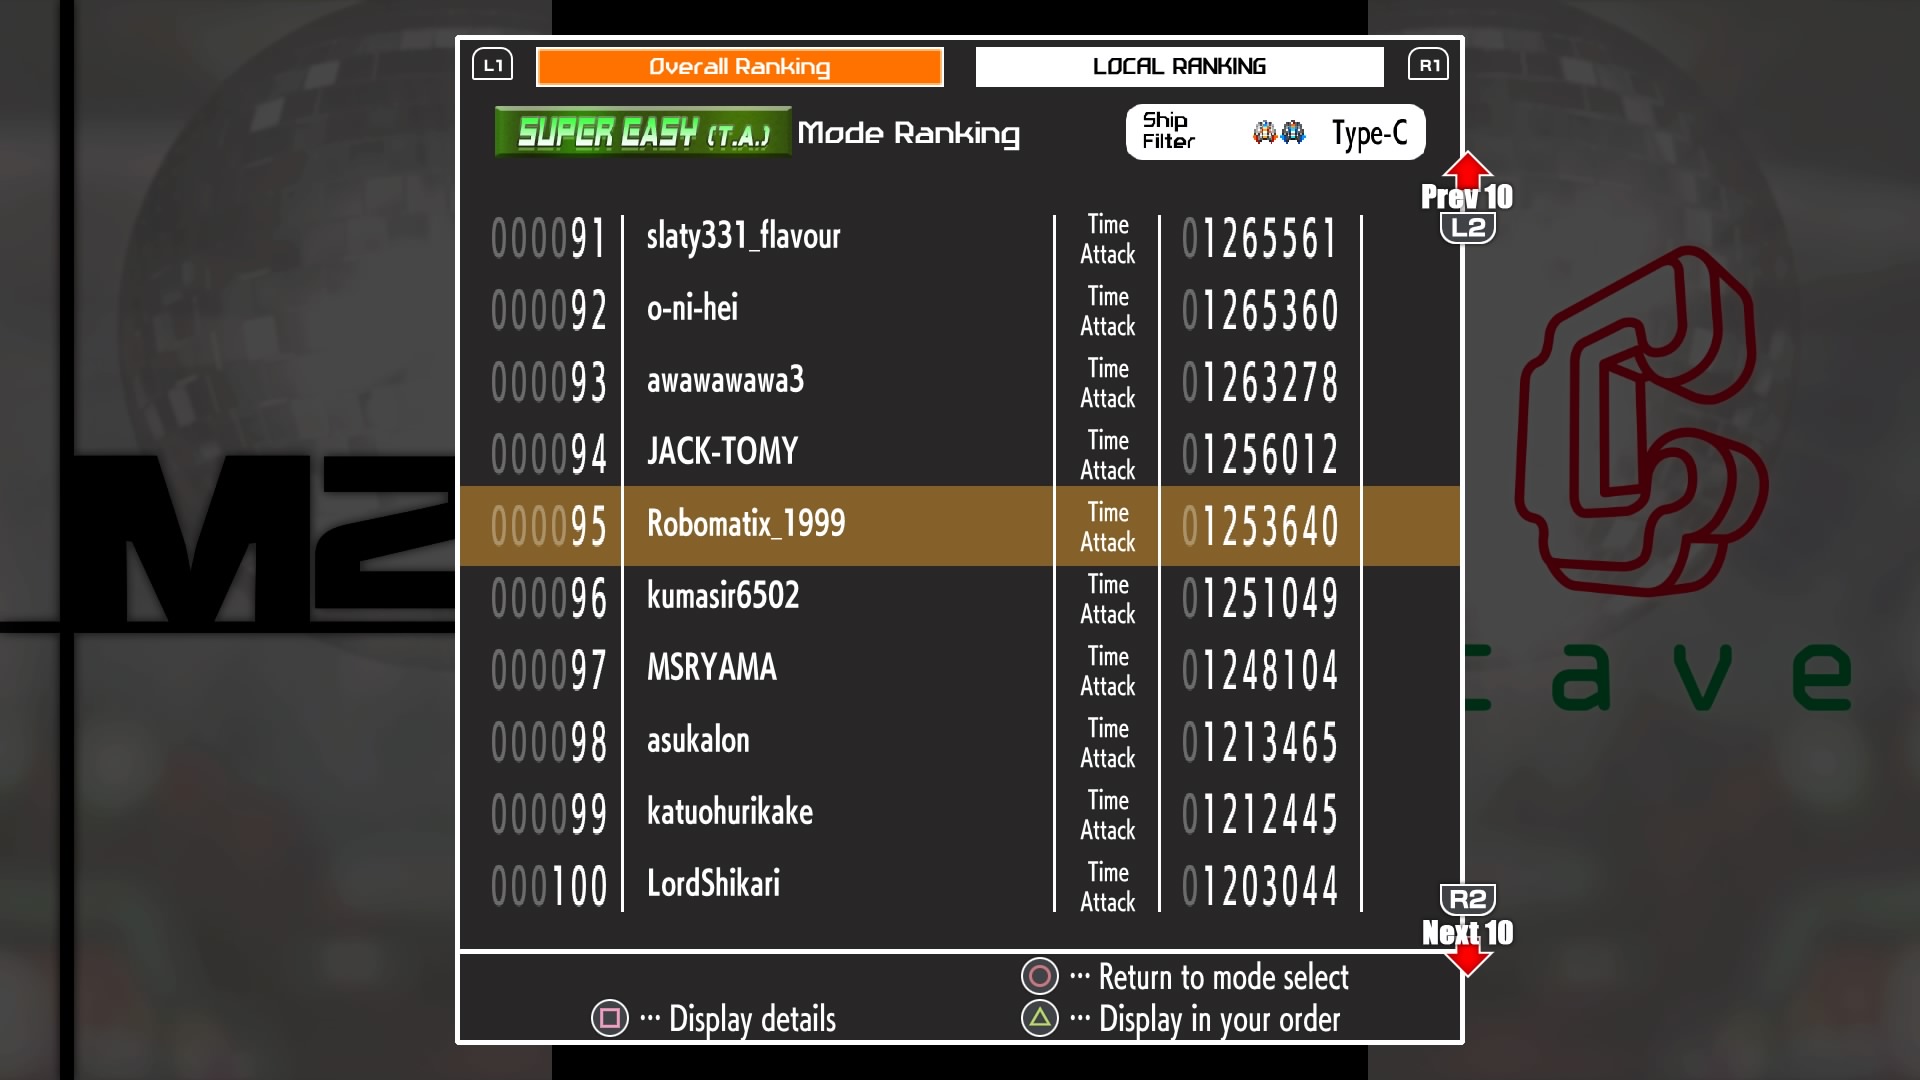Switch to the LOCAL RANKING tab
The width and height of the screenshot is (1920, 1080).
click(1179, 67)
